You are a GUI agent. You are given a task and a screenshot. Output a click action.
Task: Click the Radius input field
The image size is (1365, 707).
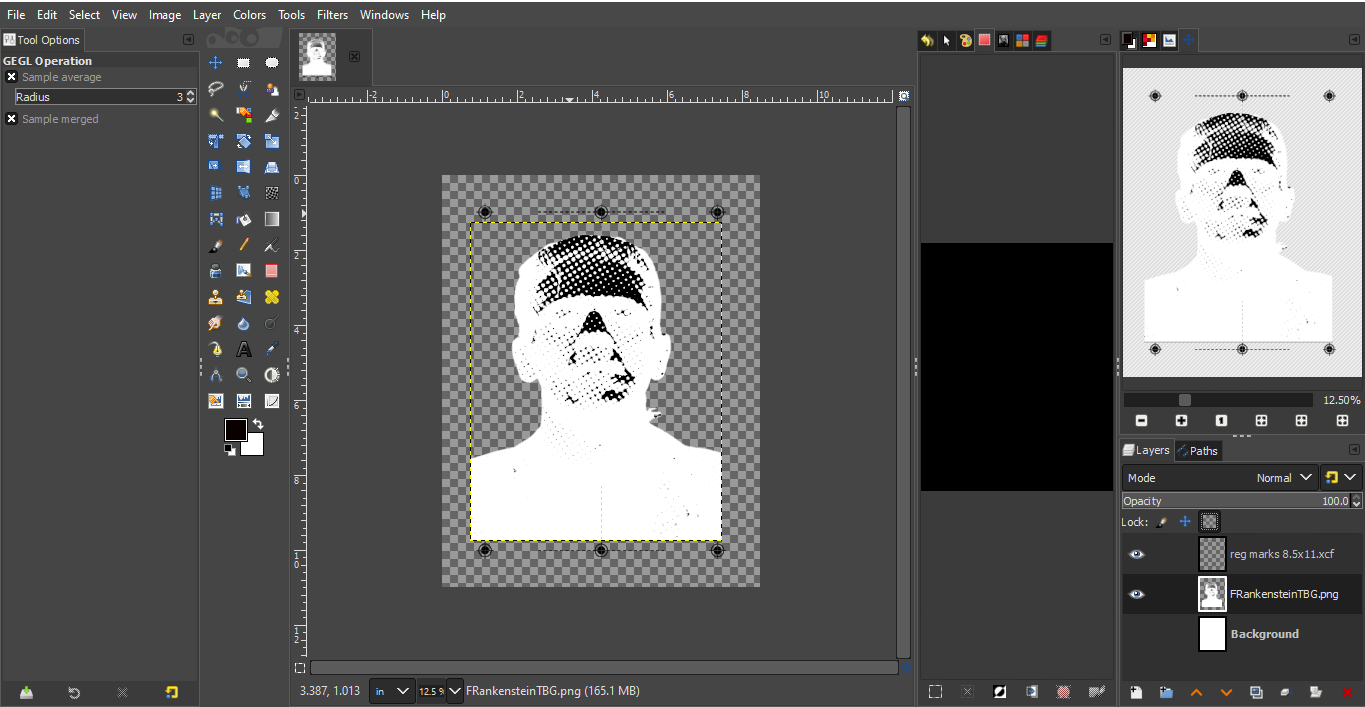point(95,97)
